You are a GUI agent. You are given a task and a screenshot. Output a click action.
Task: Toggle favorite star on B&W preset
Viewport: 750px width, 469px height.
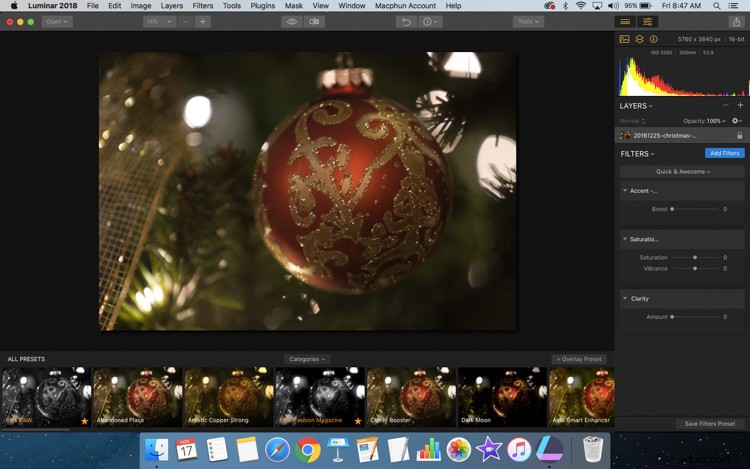click(x=85, y=421)
